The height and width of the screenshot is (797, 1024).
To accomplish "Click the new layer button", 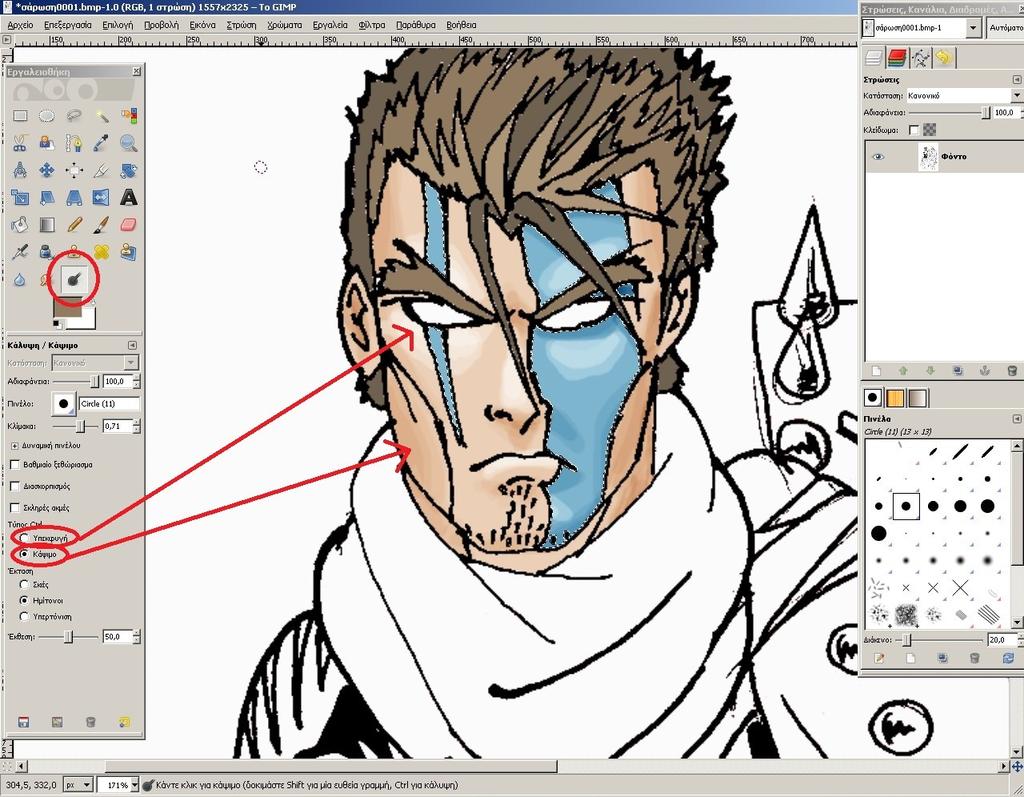I will [x=876, y=370].
